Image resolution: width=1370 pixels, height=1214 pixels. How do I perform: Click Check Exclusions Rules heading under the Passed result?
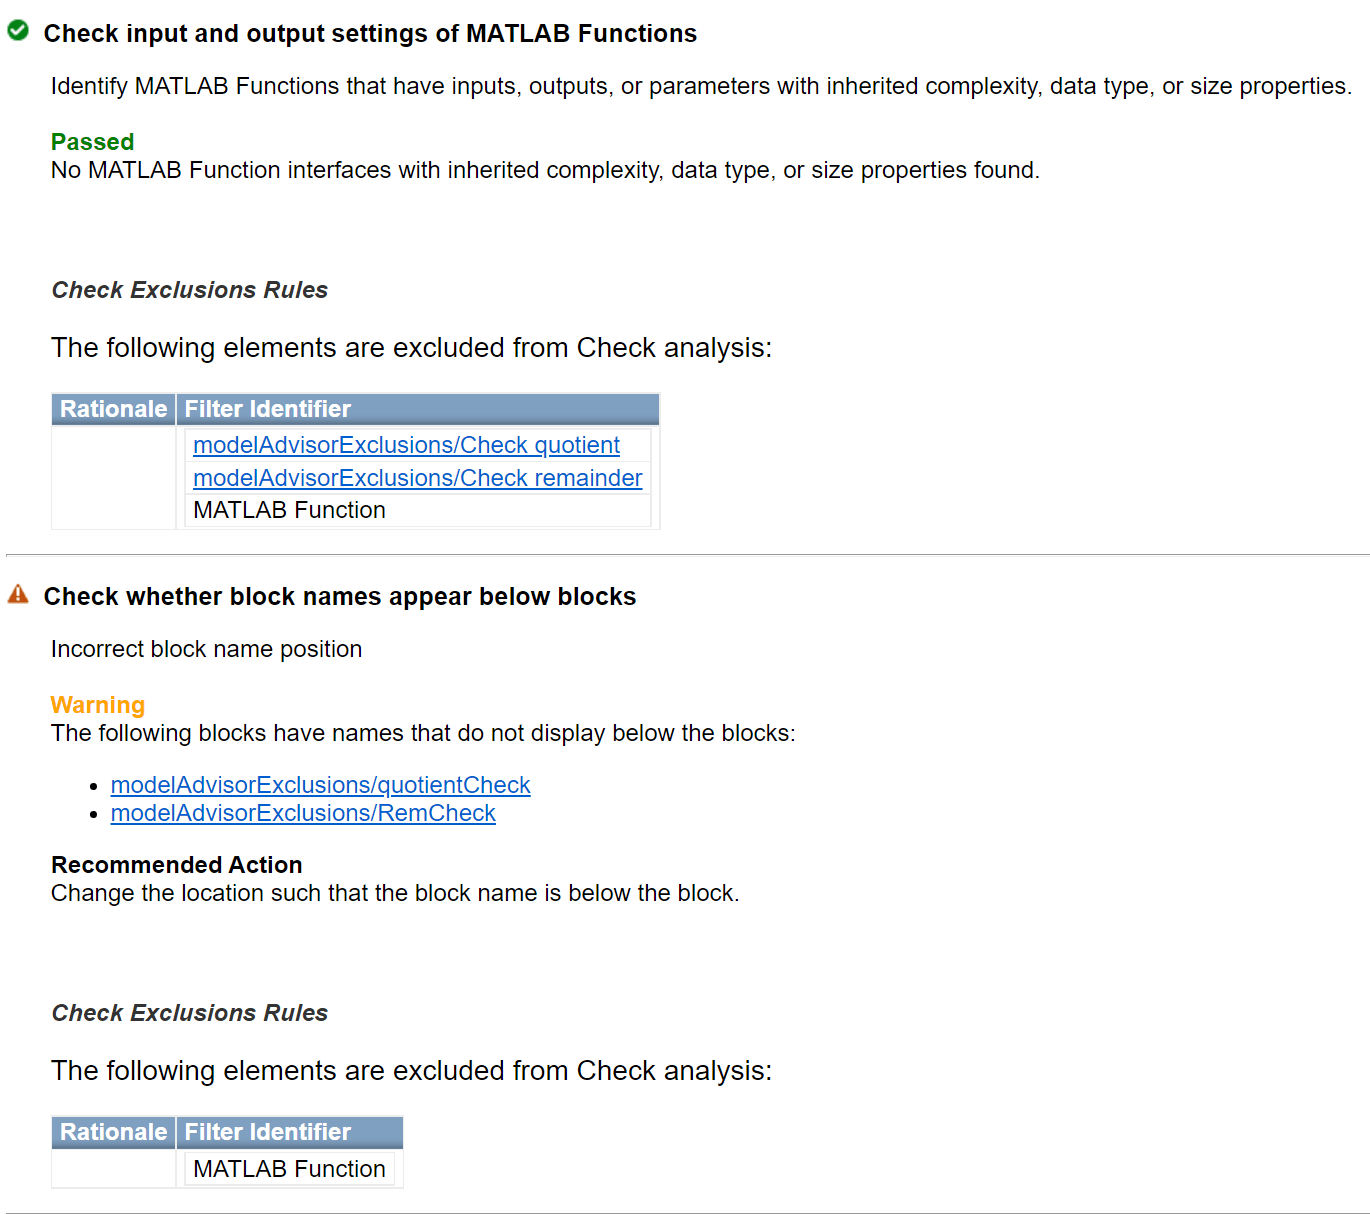point(190,290)
